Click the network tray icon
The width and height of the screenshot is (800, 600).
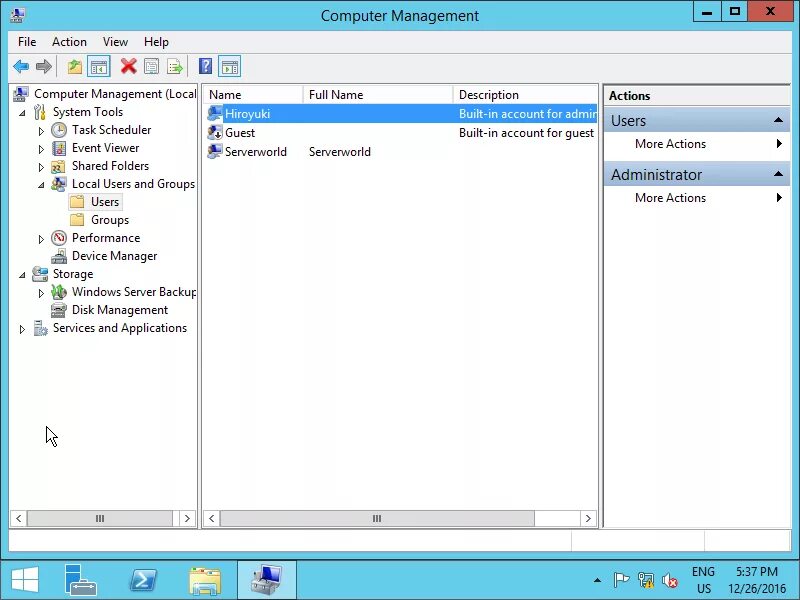click(x=646, y=580)
